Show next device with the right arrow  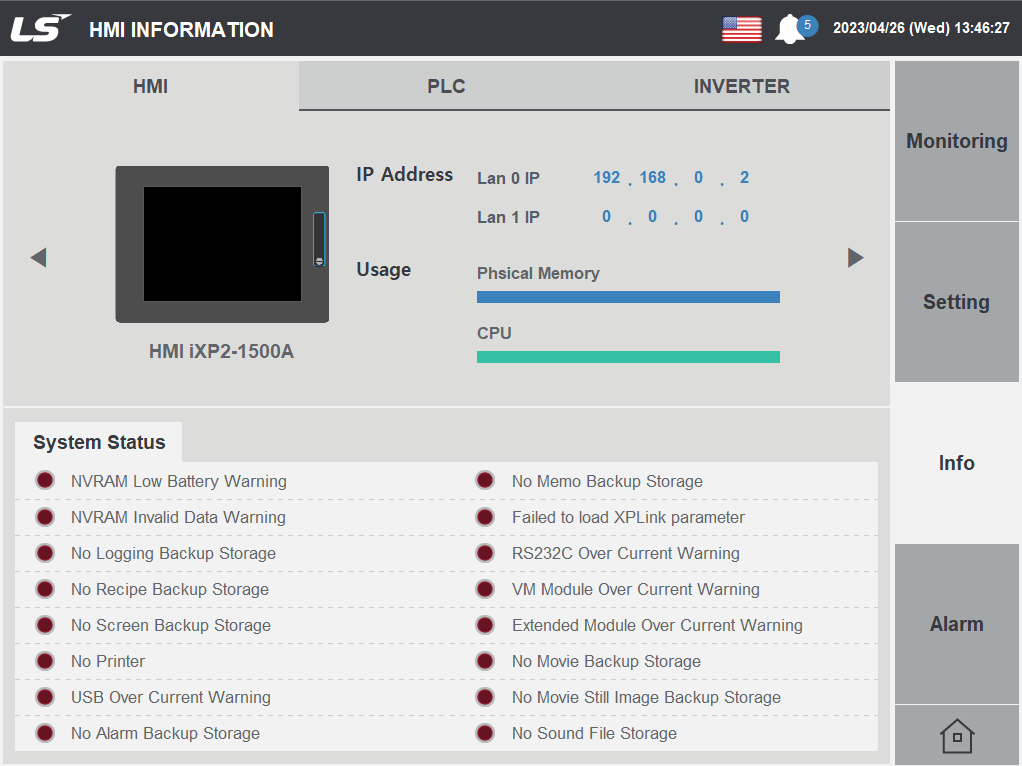point(856,257)
